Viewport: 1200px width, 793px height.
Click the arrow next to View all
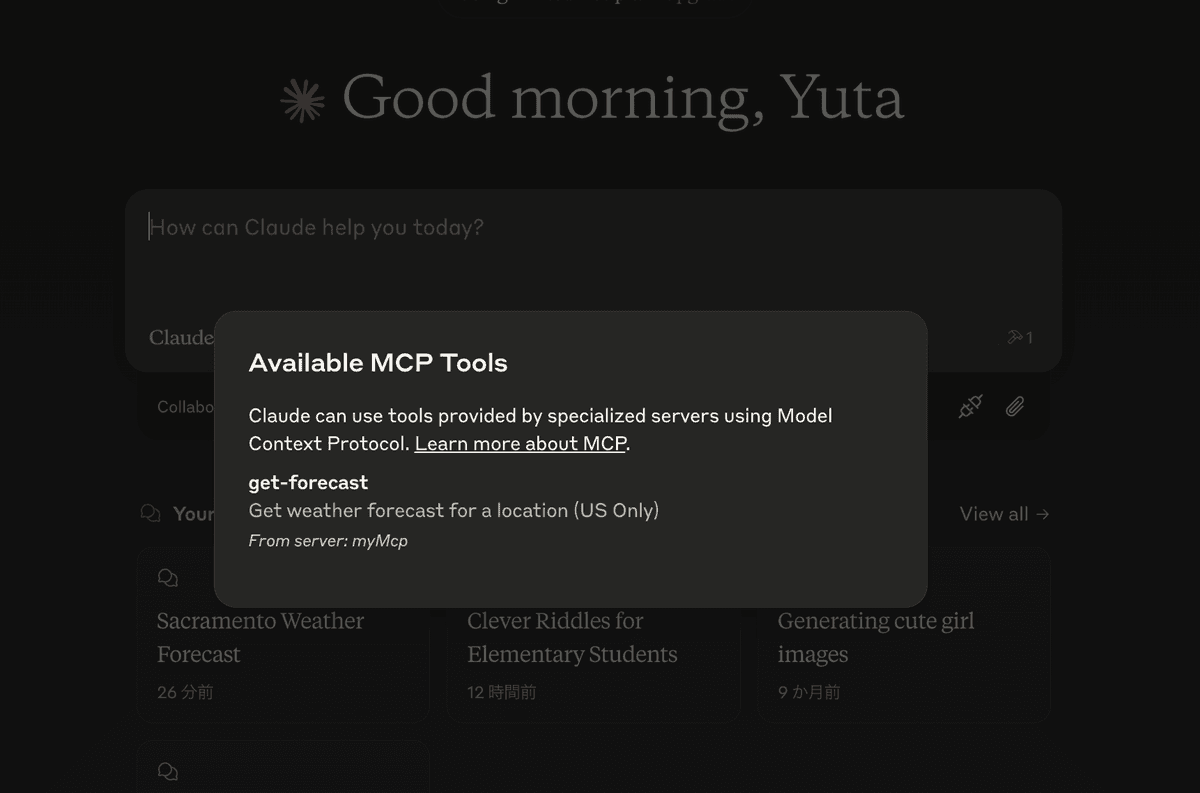click(x=1043, y=514)
